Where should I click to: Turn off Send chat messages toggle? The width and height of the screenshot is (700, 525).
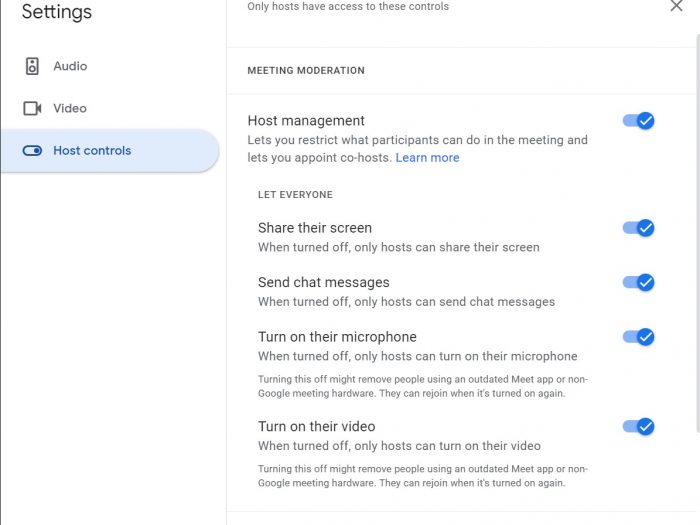click(x=638, y=282)
